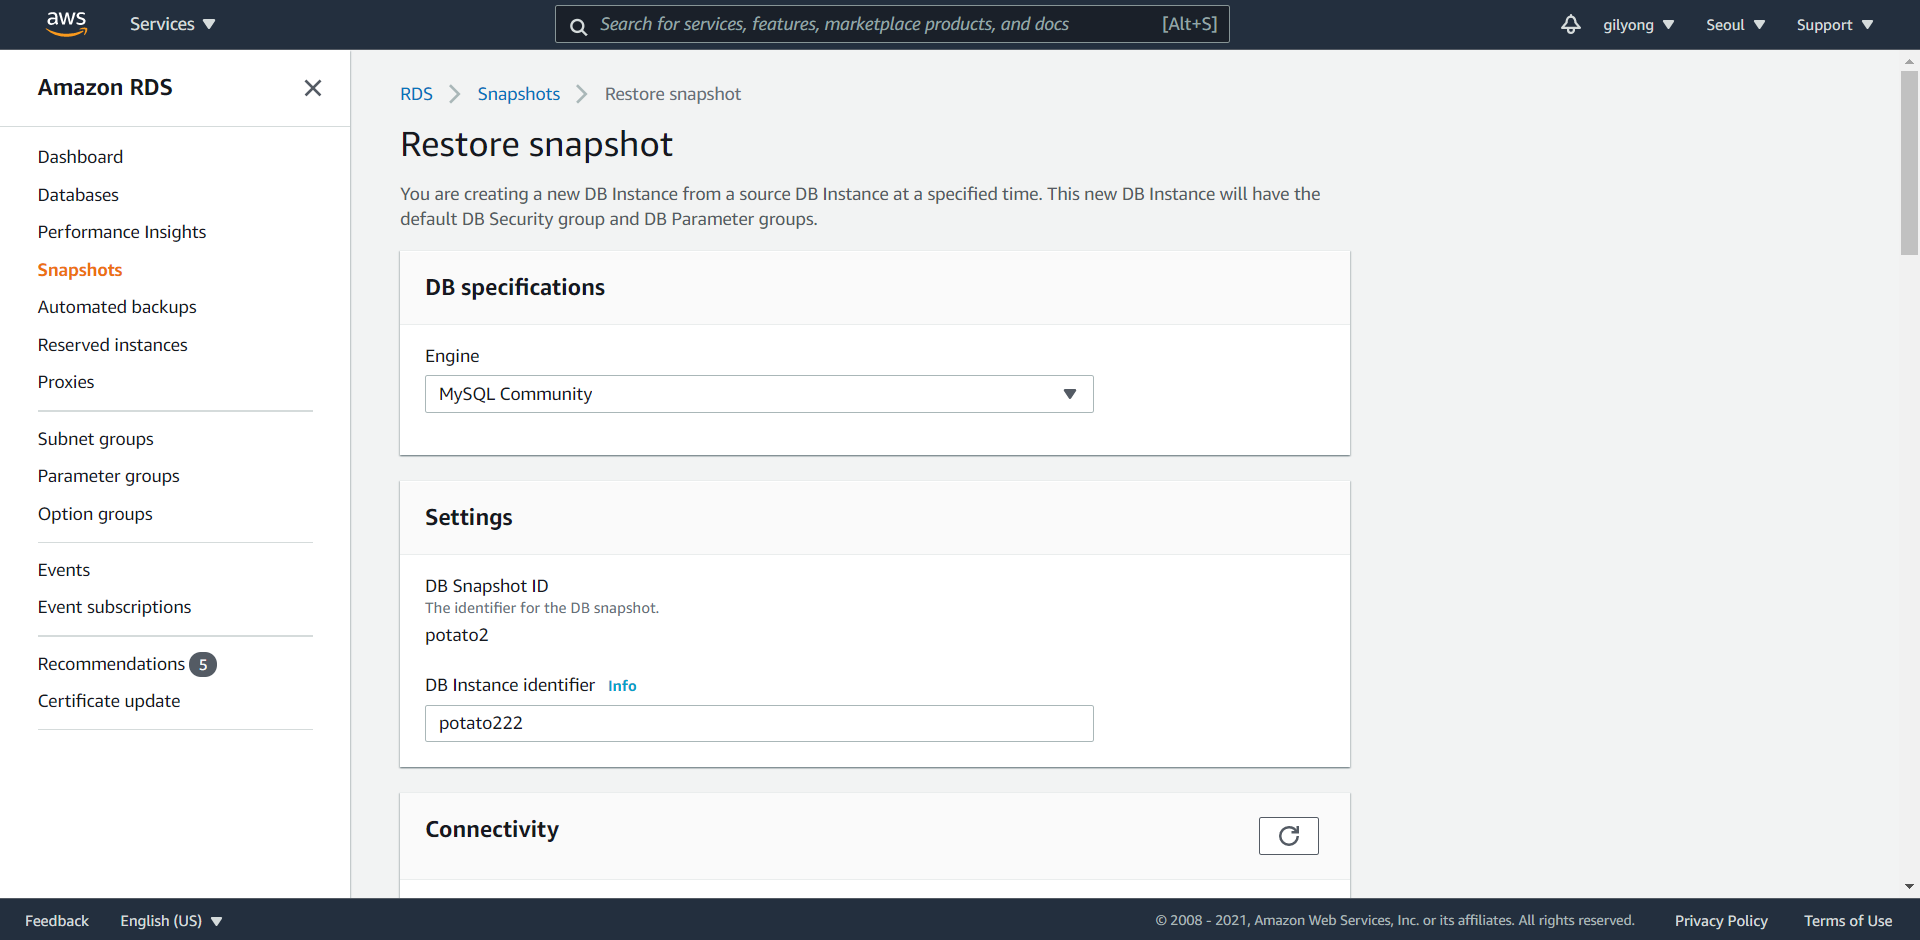Image resolution: width=1920 pixels, height=940 pixels.
Task: Open the Dashboard sidebar item
Action: click(80, 157)
